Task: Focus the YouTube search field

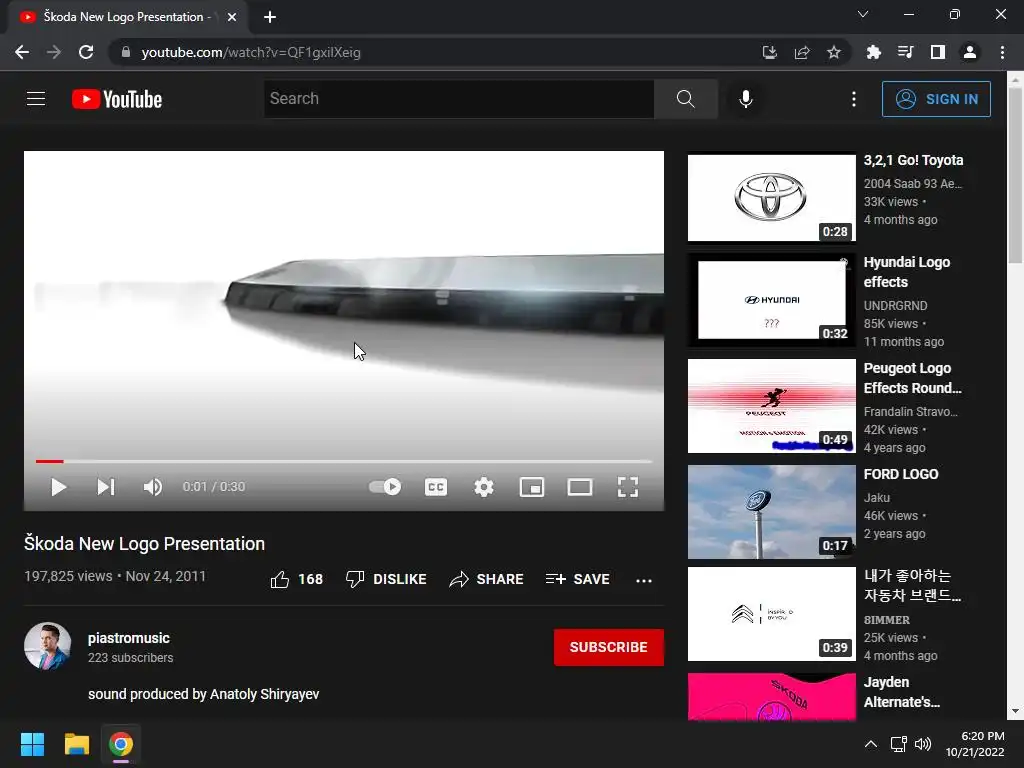Action: pyautogui.click(x=458, y=99)
